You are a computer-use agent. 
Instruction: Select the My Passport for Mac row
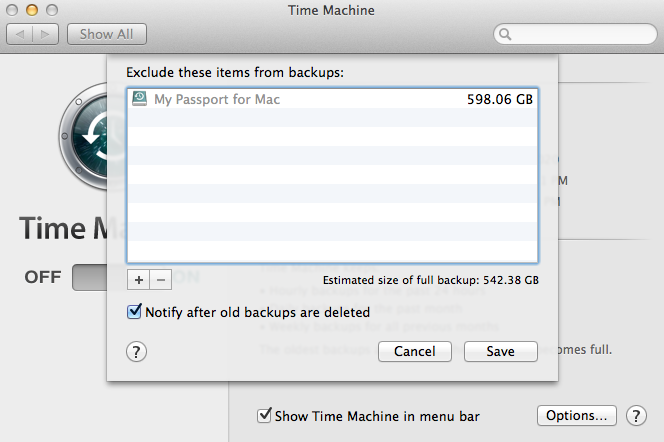[x=330, y=99]
